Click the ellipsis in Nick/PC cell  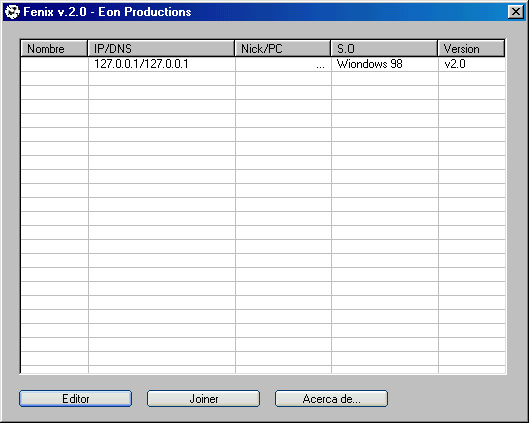point(320,66)
